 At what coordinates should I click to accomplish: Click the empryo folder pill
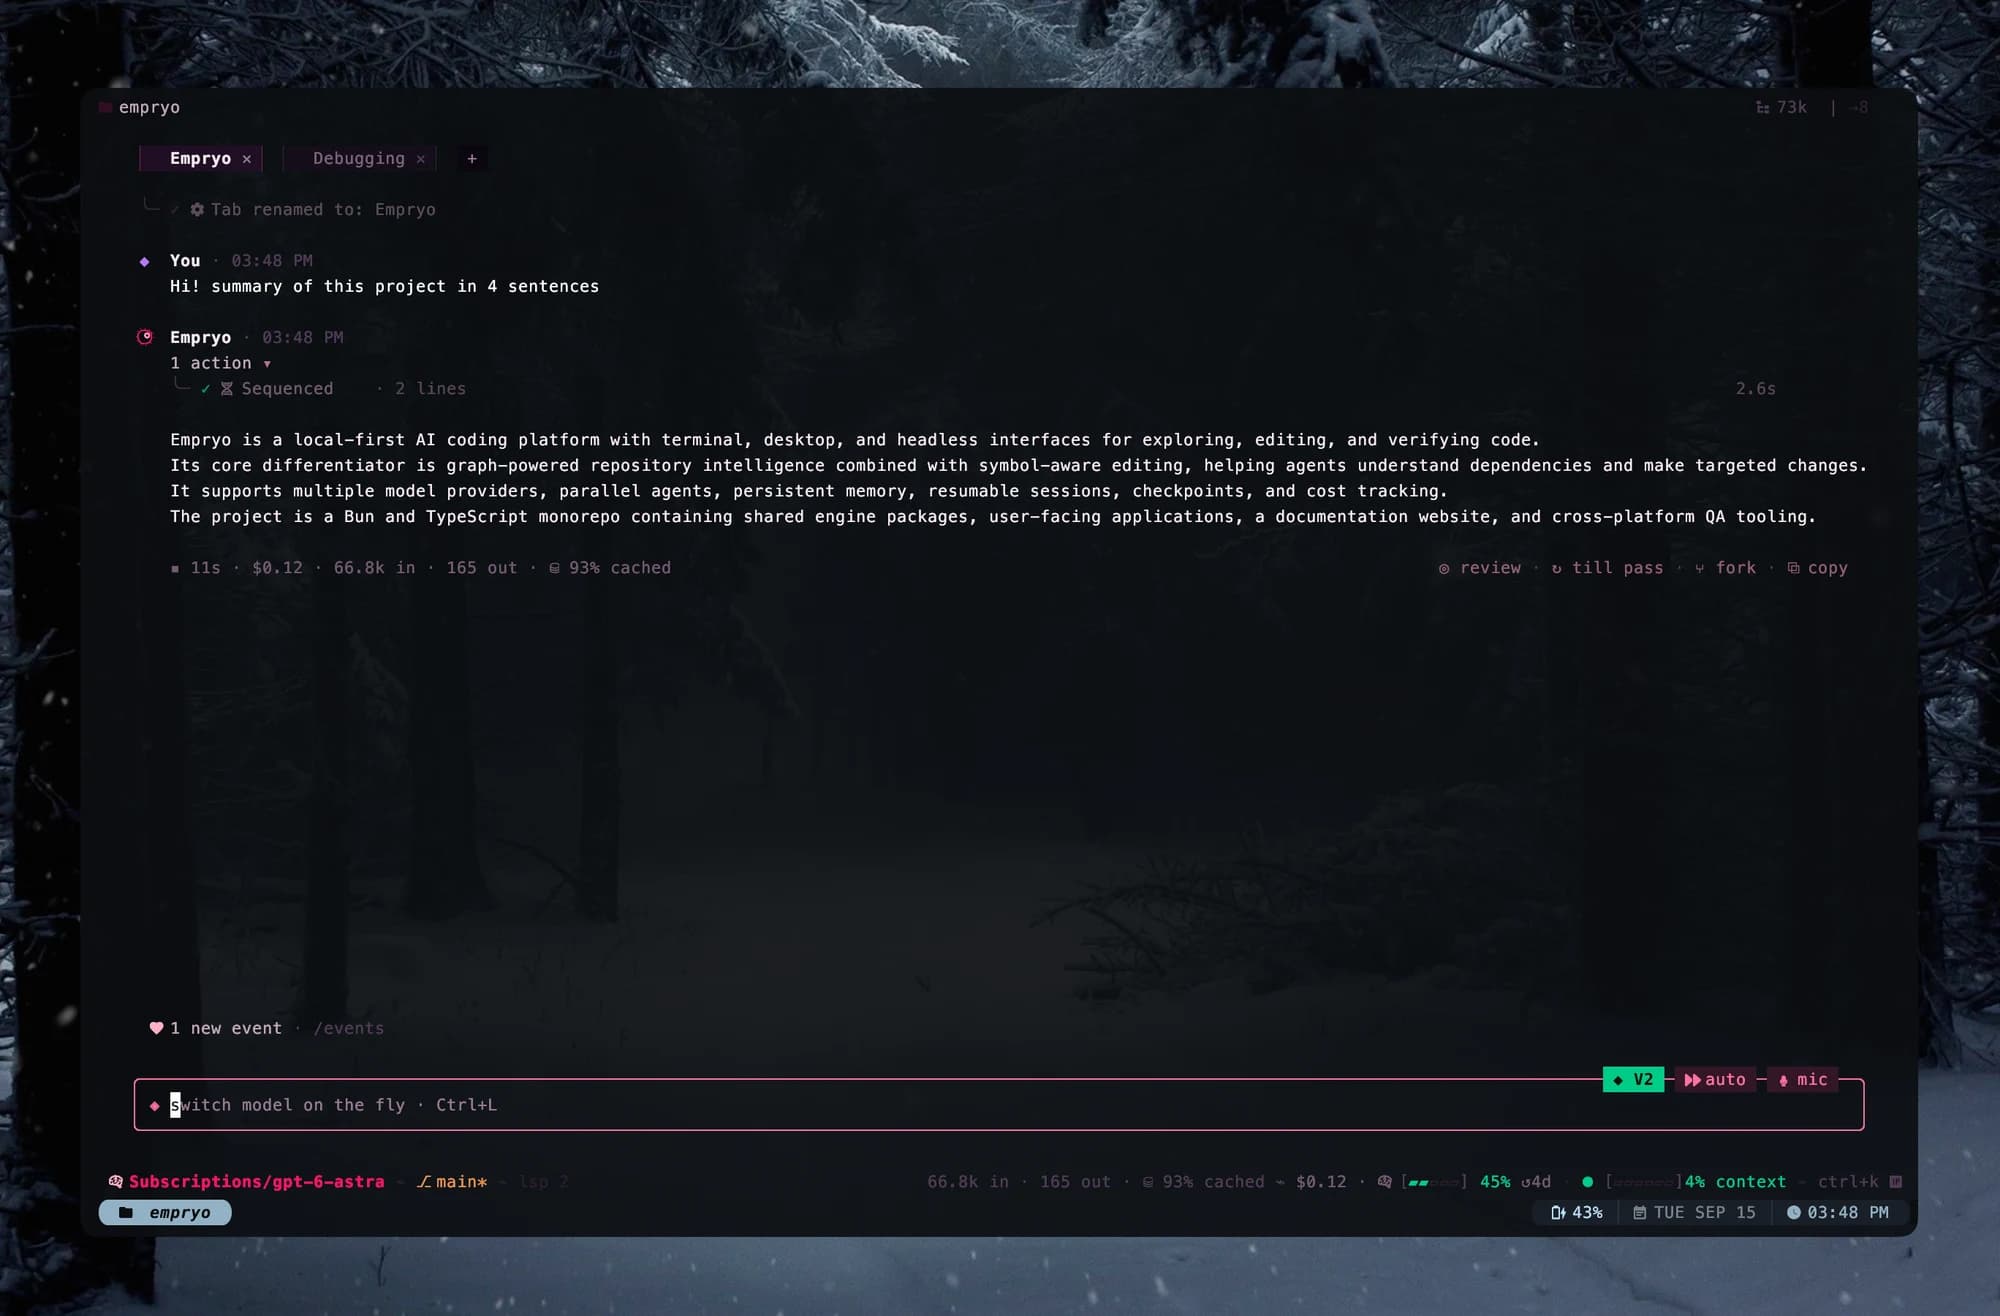tap(165, 1213)
